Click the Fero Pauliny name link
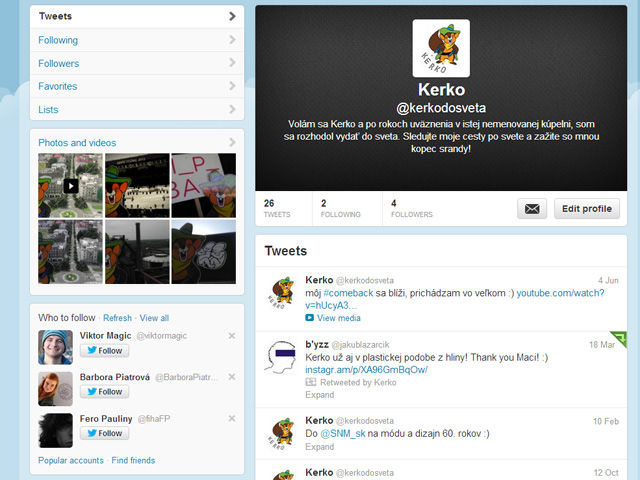Screen dimensions: 640x480 (x=106, y=419)
